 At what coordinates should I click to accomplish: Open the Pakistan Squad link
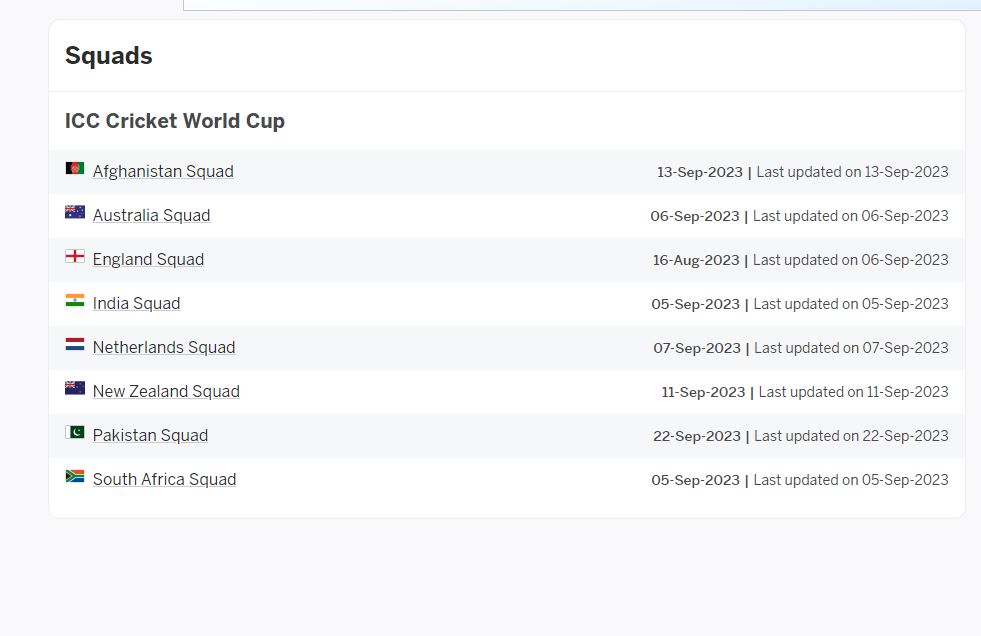(150, 435)
